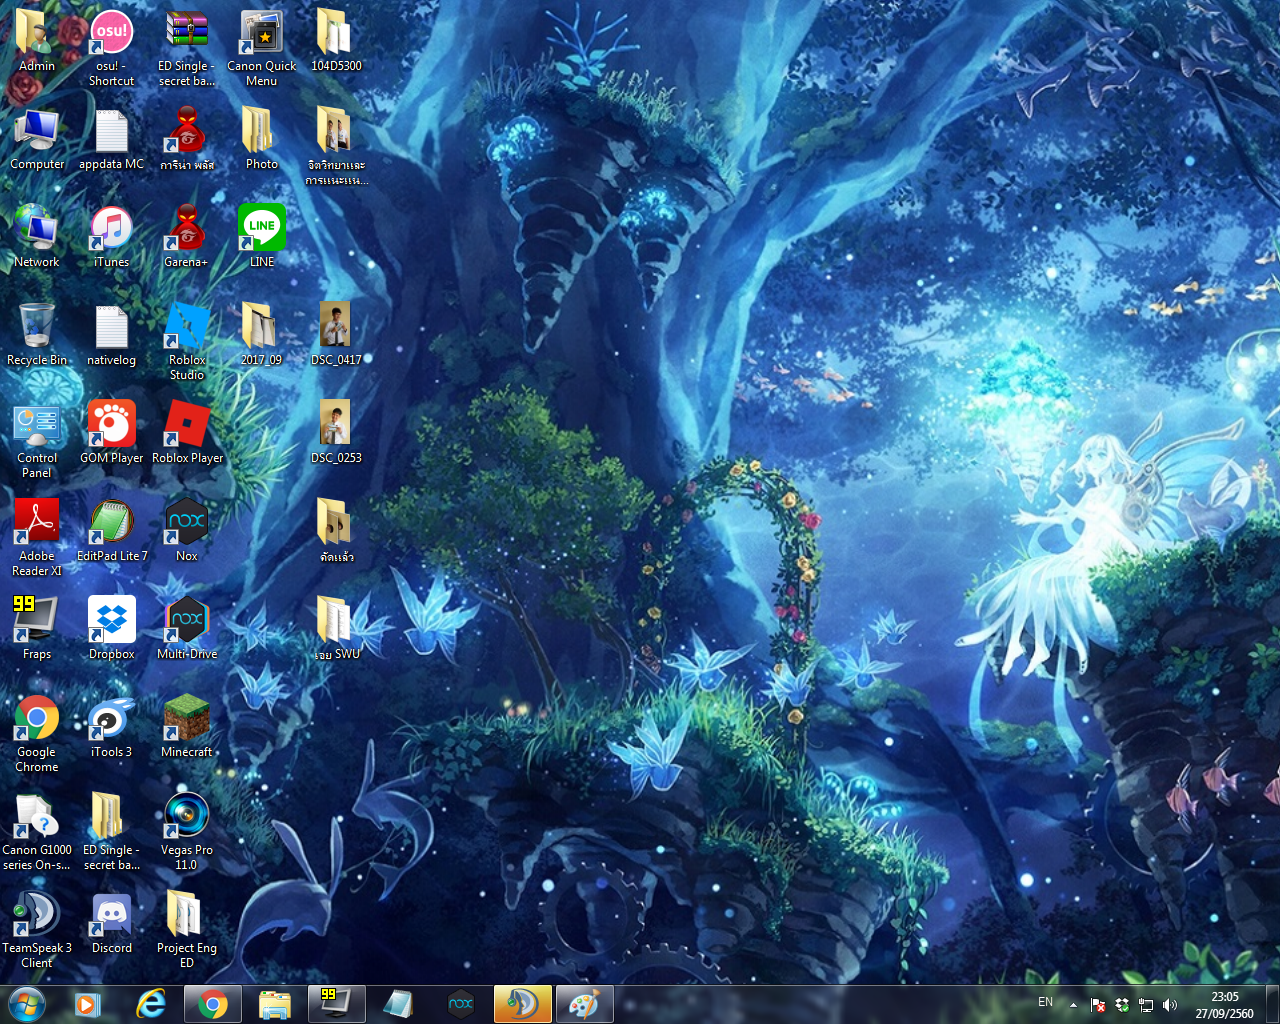Viewport: 1280px width, 1024px height.
Task: Select the TeamSpeak 3 Client desktop icon
Action: coord(37,929)
